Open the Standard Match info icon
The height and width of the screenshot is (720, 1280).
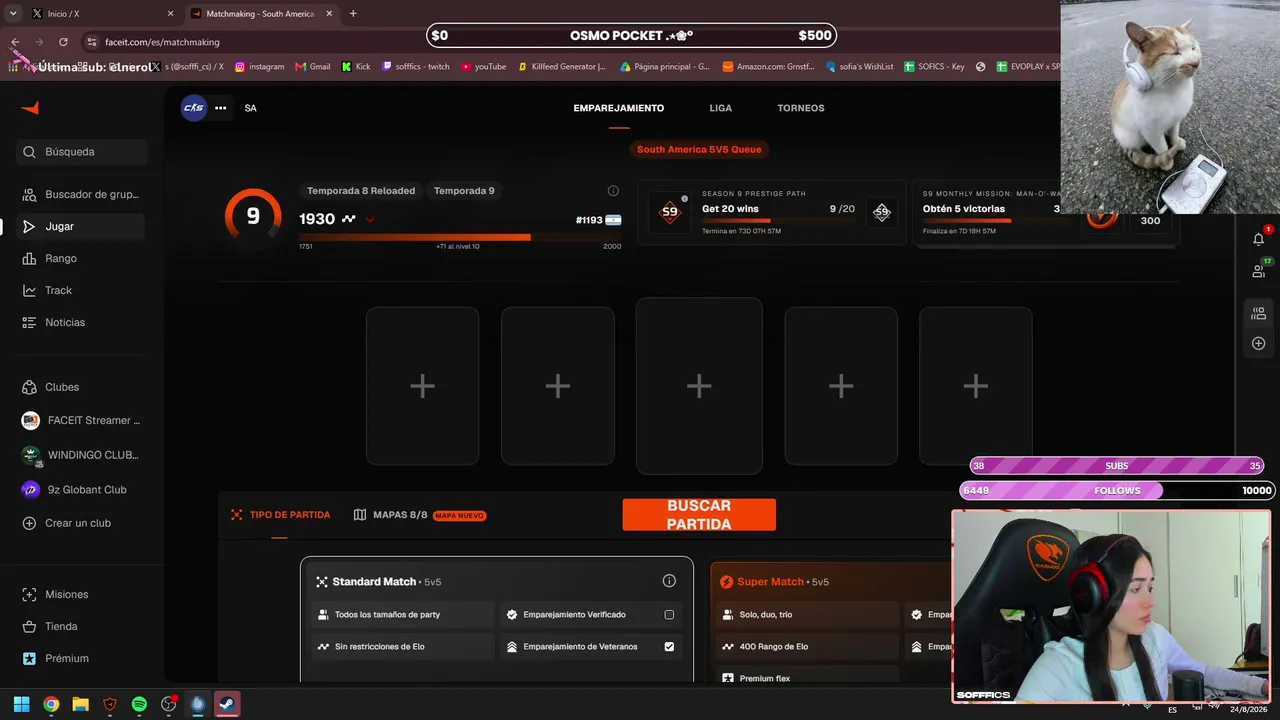pos(669,581)
